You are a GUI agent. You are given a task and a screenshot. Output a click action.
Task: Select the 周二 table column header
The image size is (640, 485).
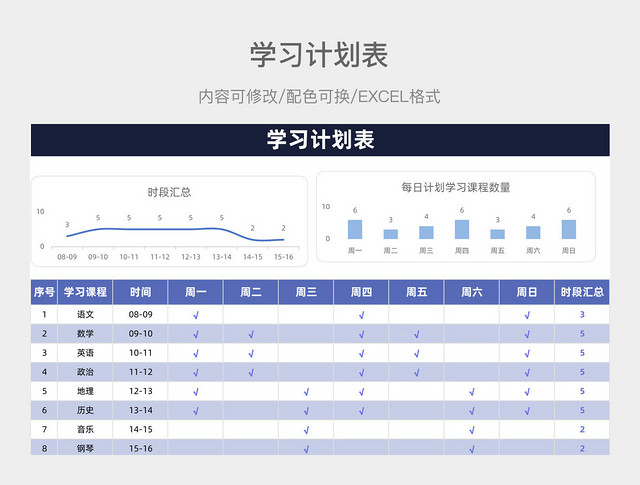(251, 292)
